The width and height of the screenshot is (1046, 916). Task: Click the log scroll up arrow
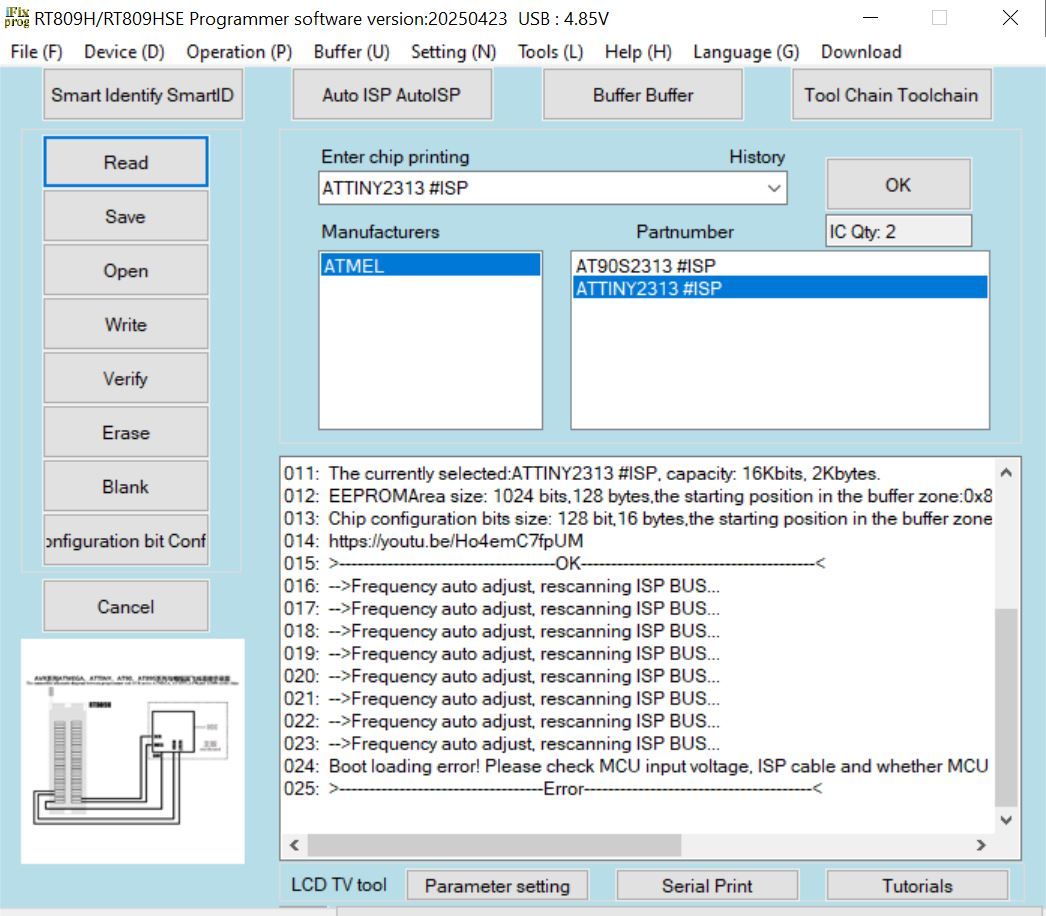point(1006,472)
